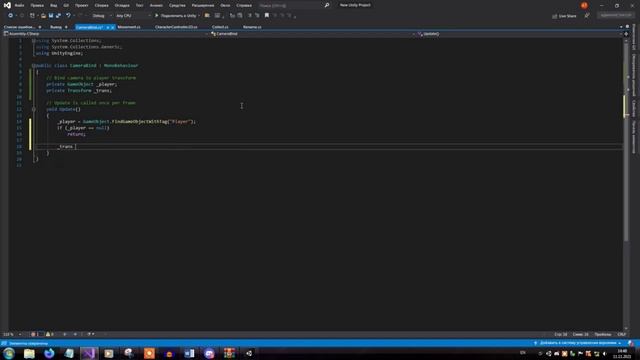The height and width of the screenshot is (360, 640).
Task: Switch to the Список ошибок tab
Action: (x=20, y=27)
